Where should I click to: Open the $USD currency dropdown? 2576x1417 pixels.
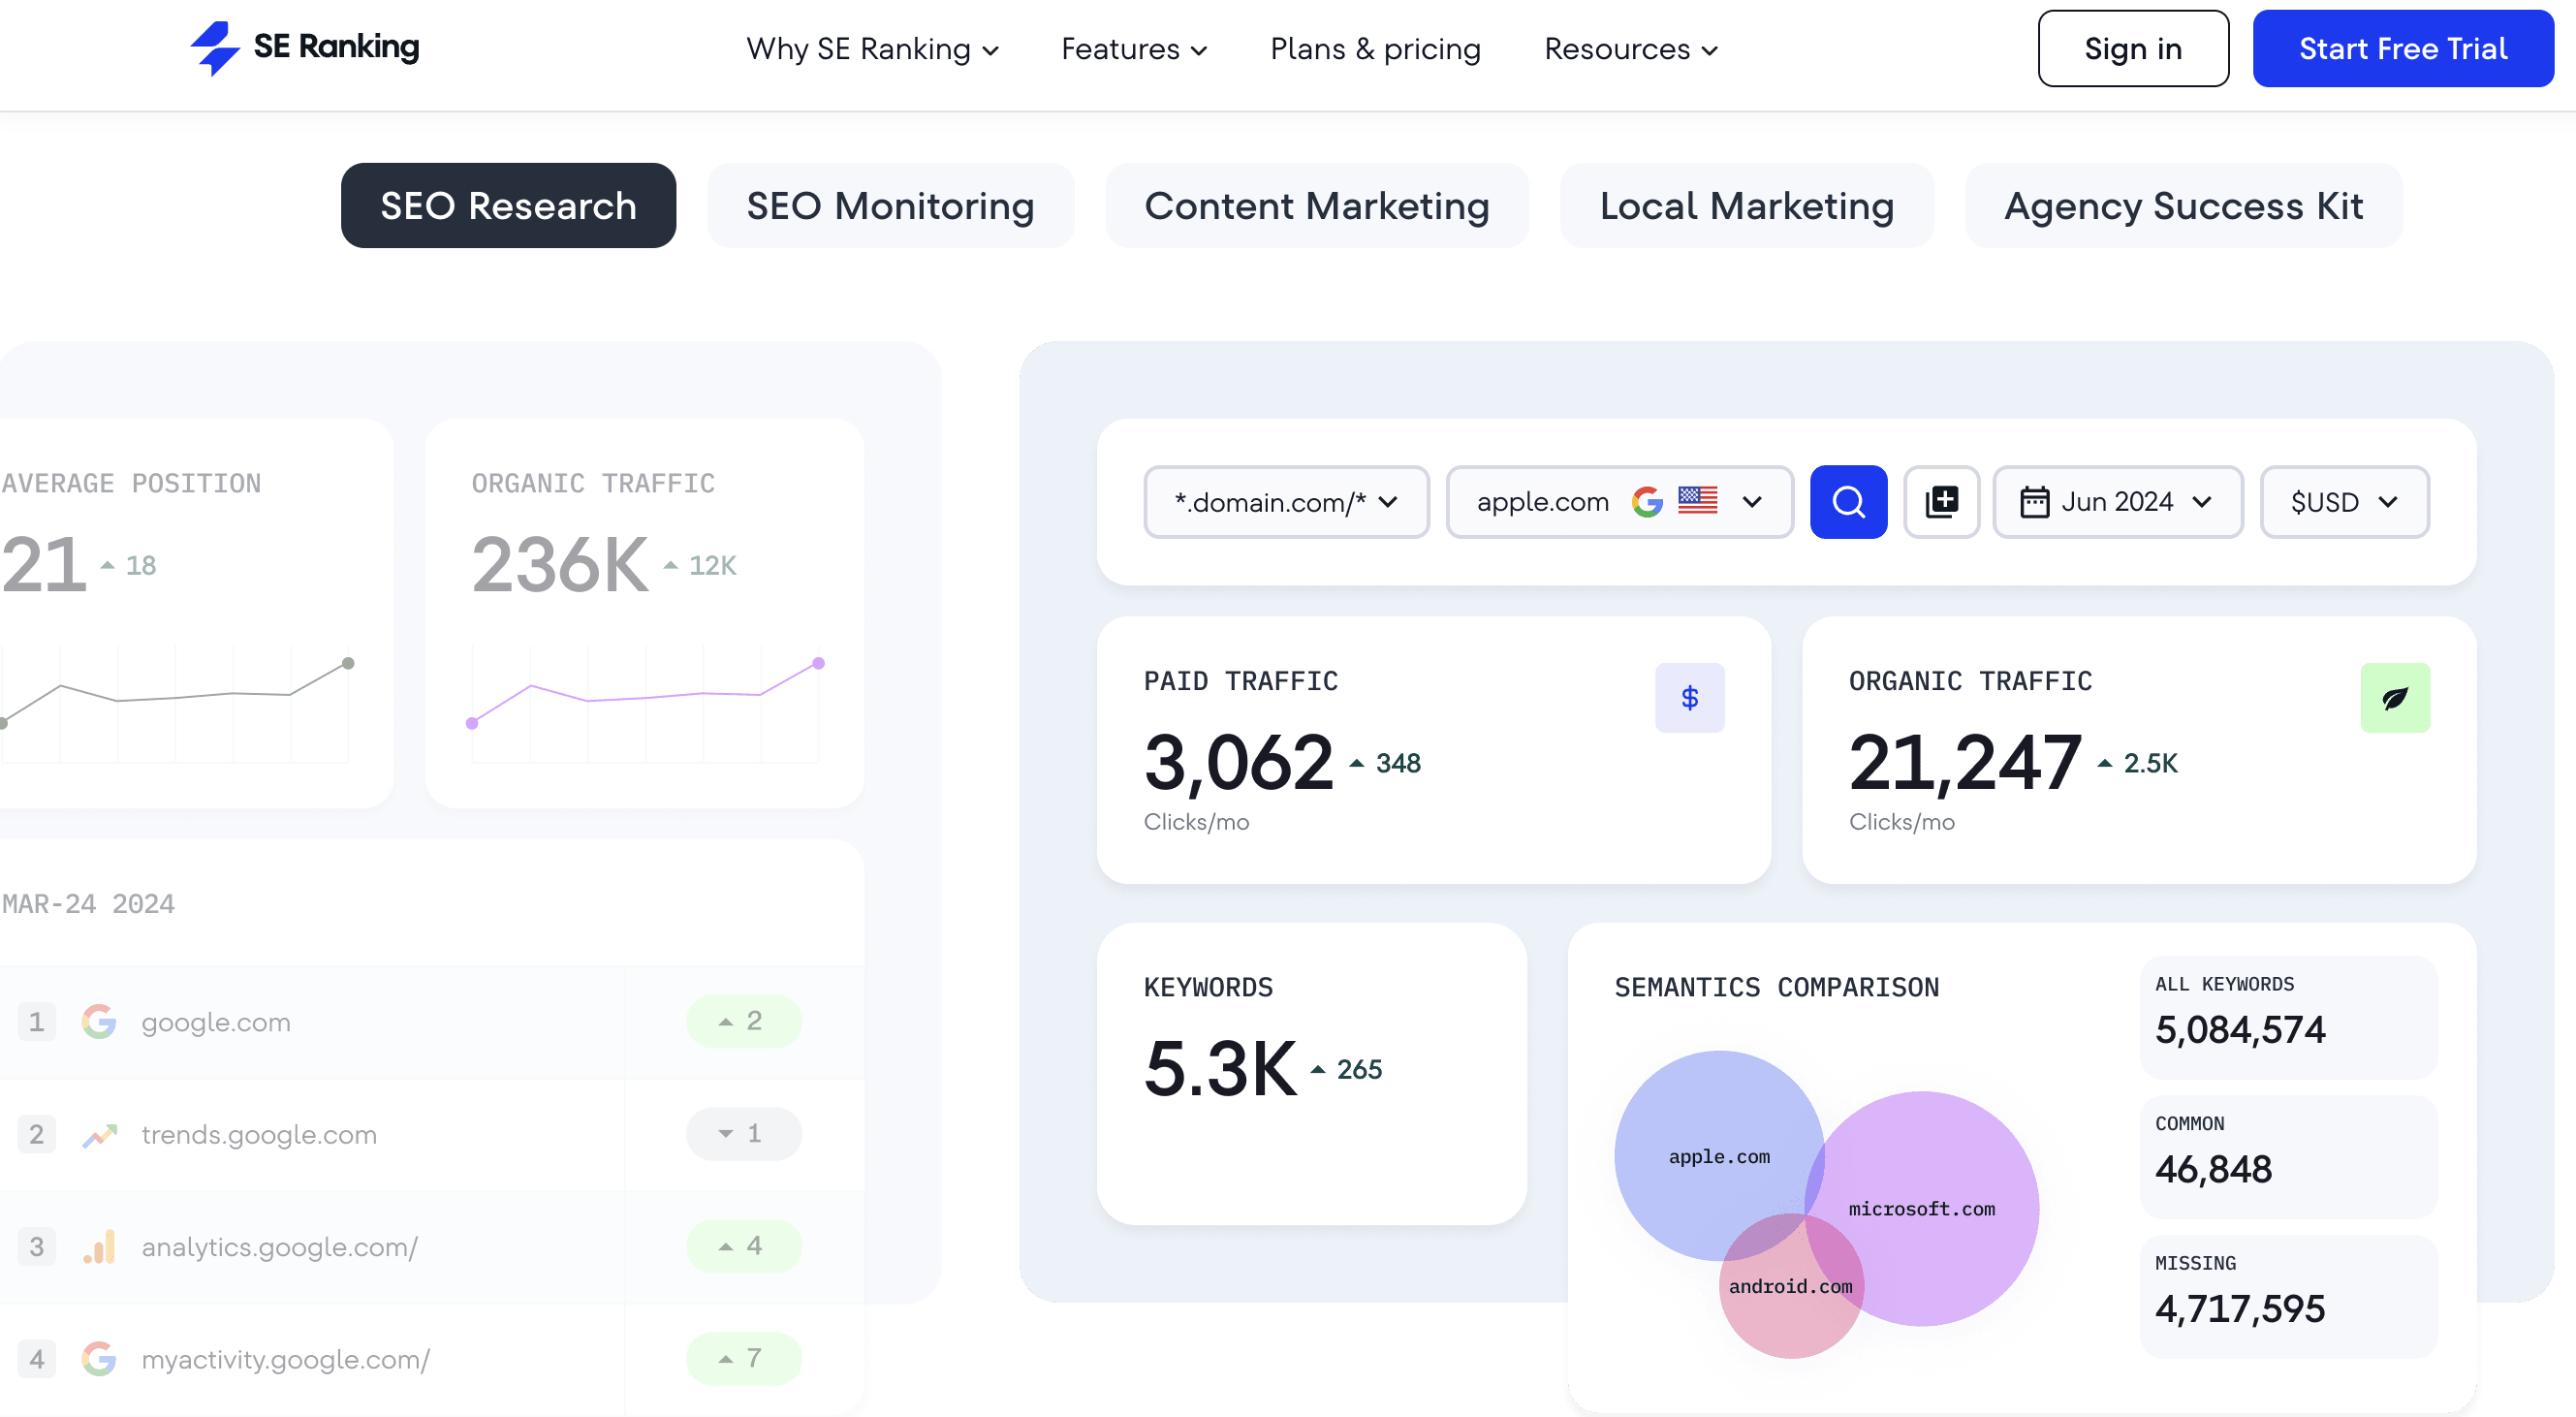coord(2344,502)
